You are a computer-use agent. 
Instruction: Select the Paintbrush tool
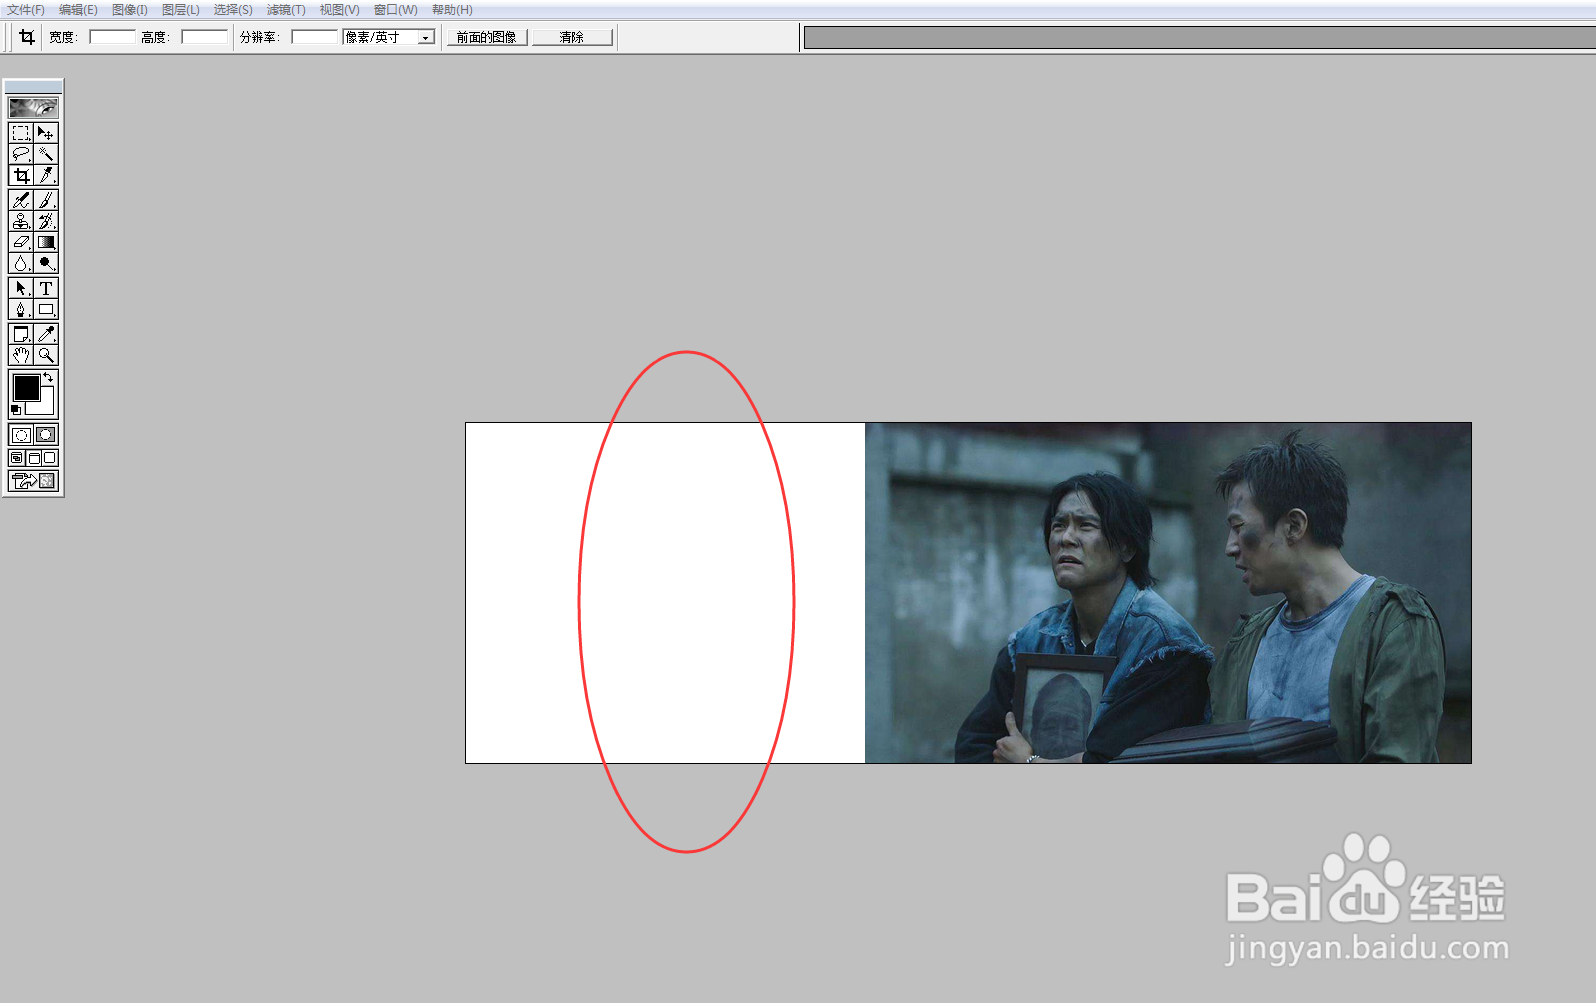[x=46, y=200]
